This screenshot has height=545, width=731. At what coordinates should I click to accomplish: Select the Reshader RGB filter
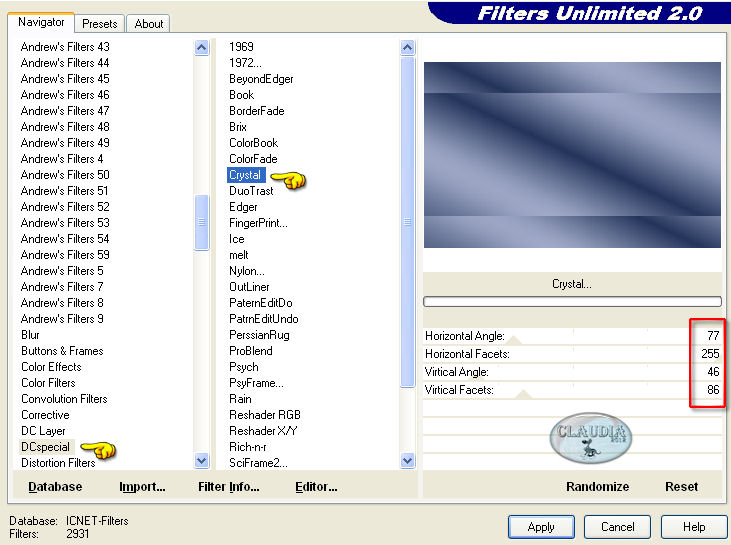click(265, 415)
